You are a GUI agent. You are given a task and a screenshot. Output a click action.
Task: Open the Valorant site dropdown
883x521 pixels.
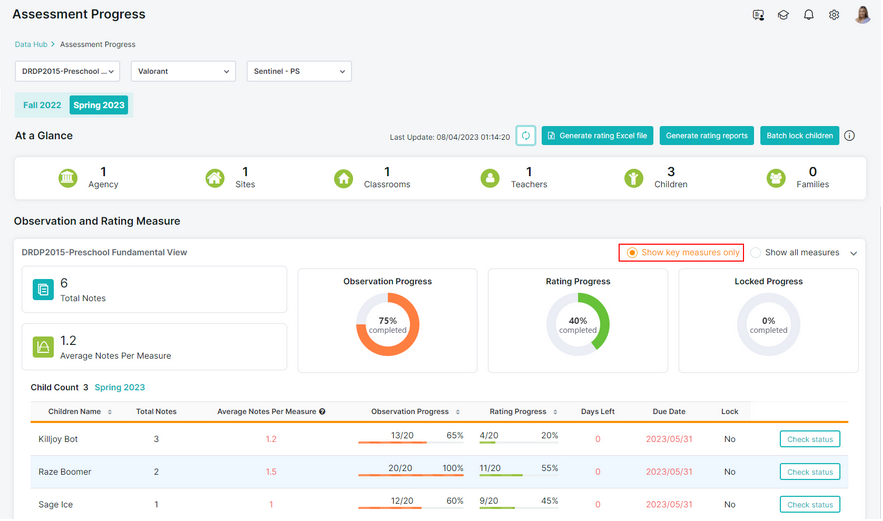pyautogui.click(x=183, y=72)
